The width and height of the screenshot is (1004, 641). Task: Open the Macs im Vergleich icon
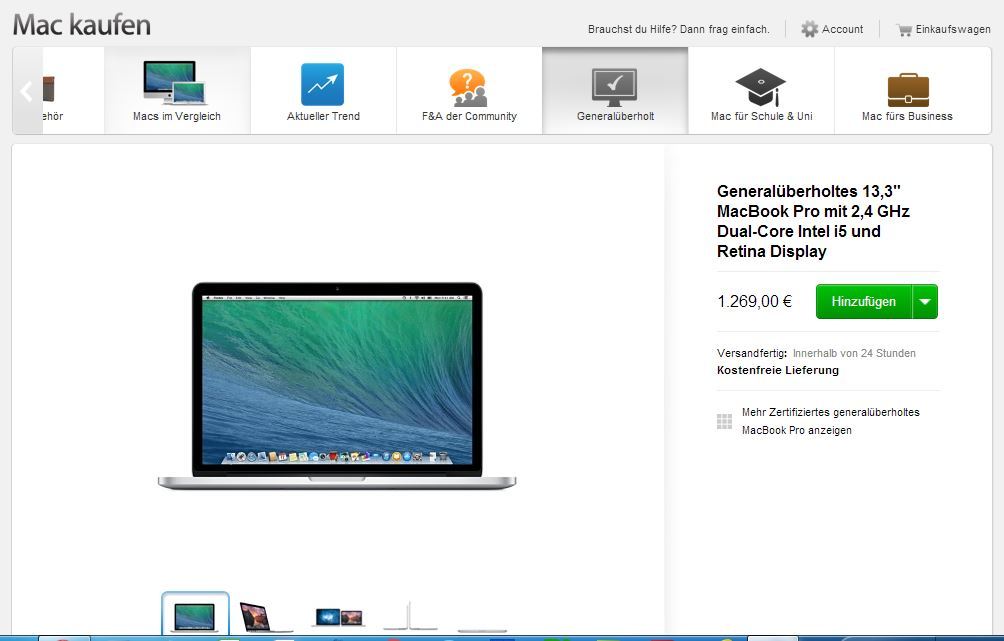(174, 83)
